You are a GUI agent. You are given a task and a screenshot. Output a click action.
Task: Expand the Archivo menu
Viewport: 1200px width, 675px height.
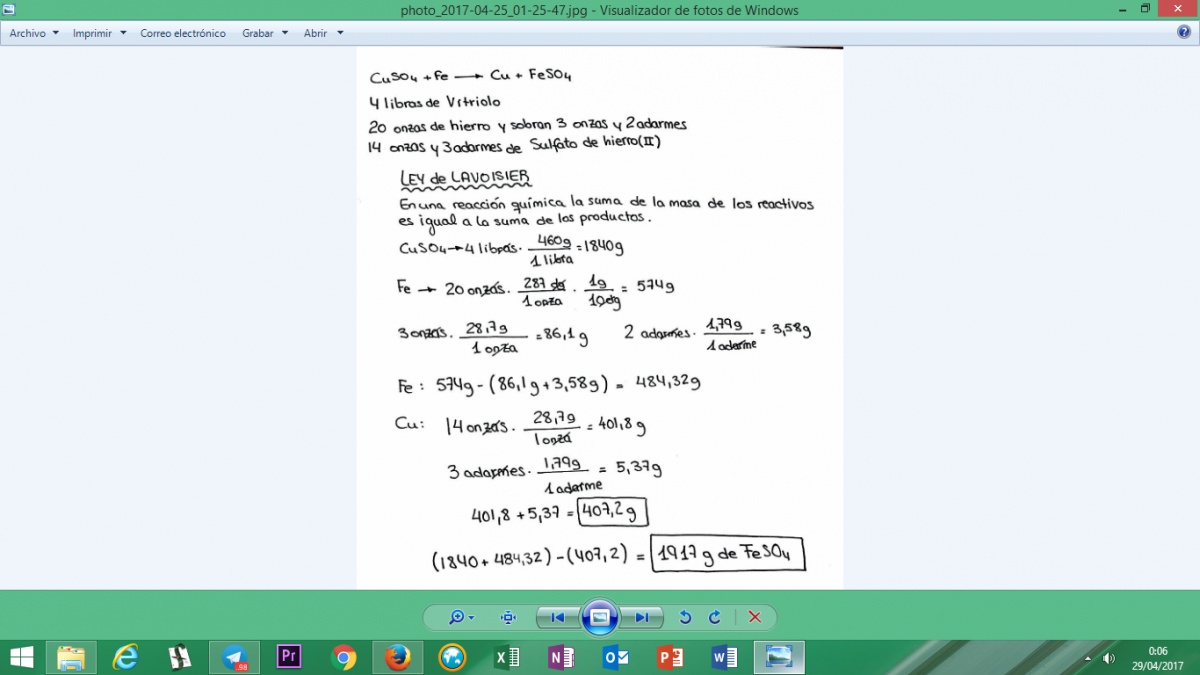tap(34, 33)
